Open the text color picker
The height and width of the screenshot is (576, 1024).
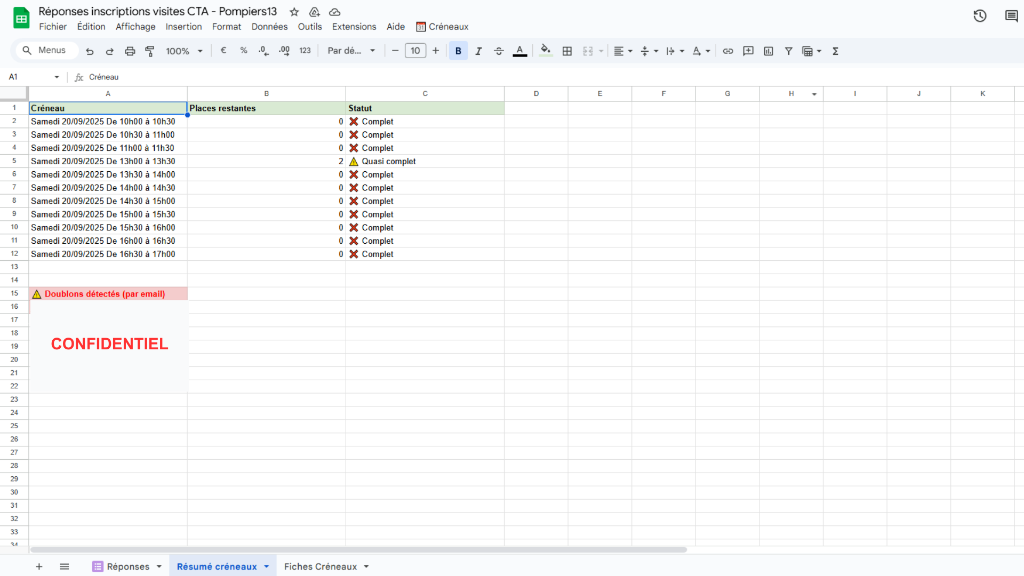[520, 51]
